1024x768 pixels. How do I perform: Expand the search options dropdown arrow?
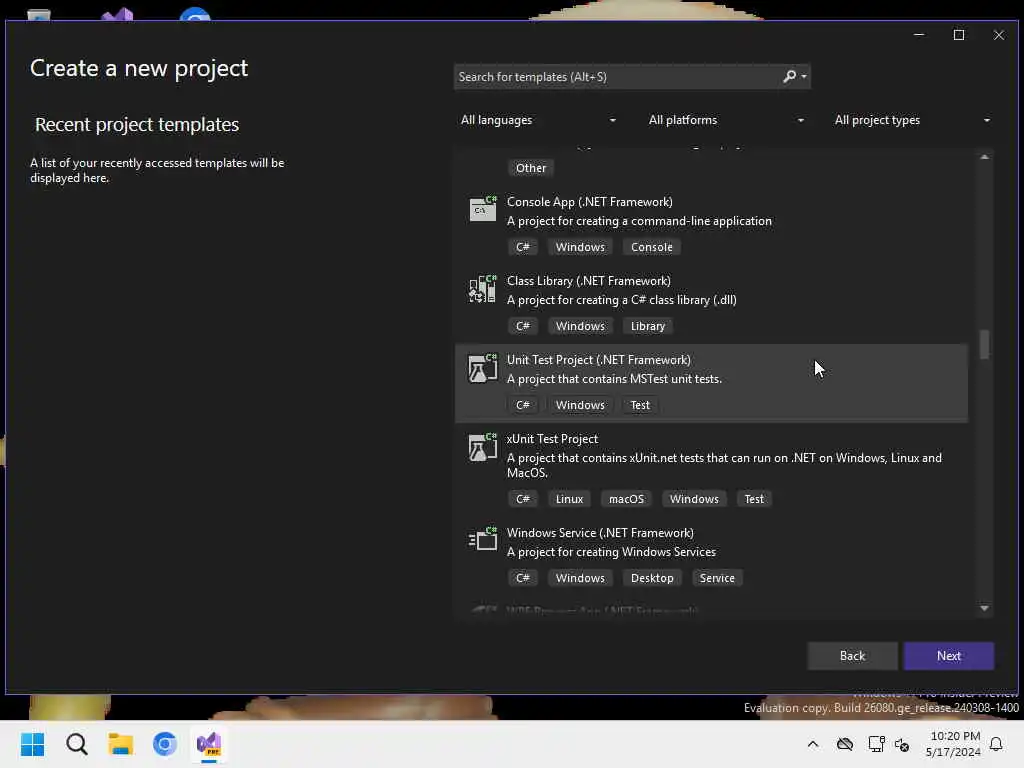coord(804,76)
